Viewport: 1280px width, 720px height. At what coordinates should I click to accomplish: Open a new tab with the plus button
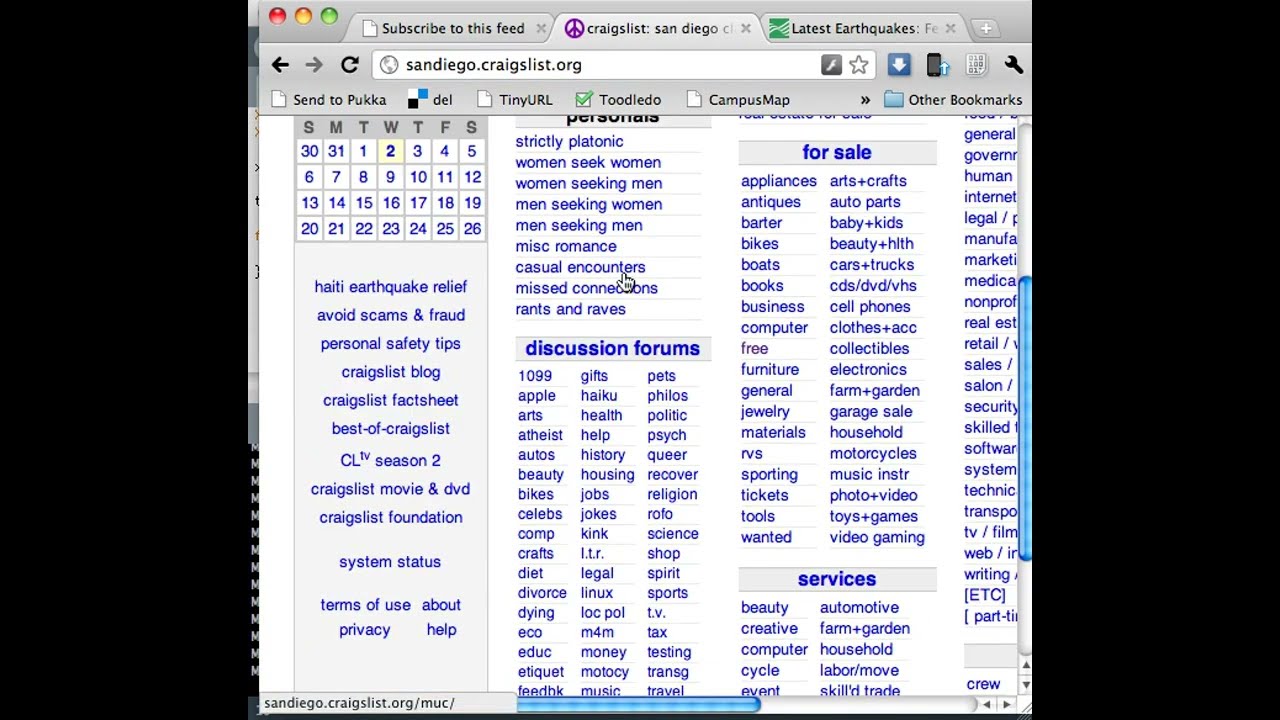click(985, 29)
